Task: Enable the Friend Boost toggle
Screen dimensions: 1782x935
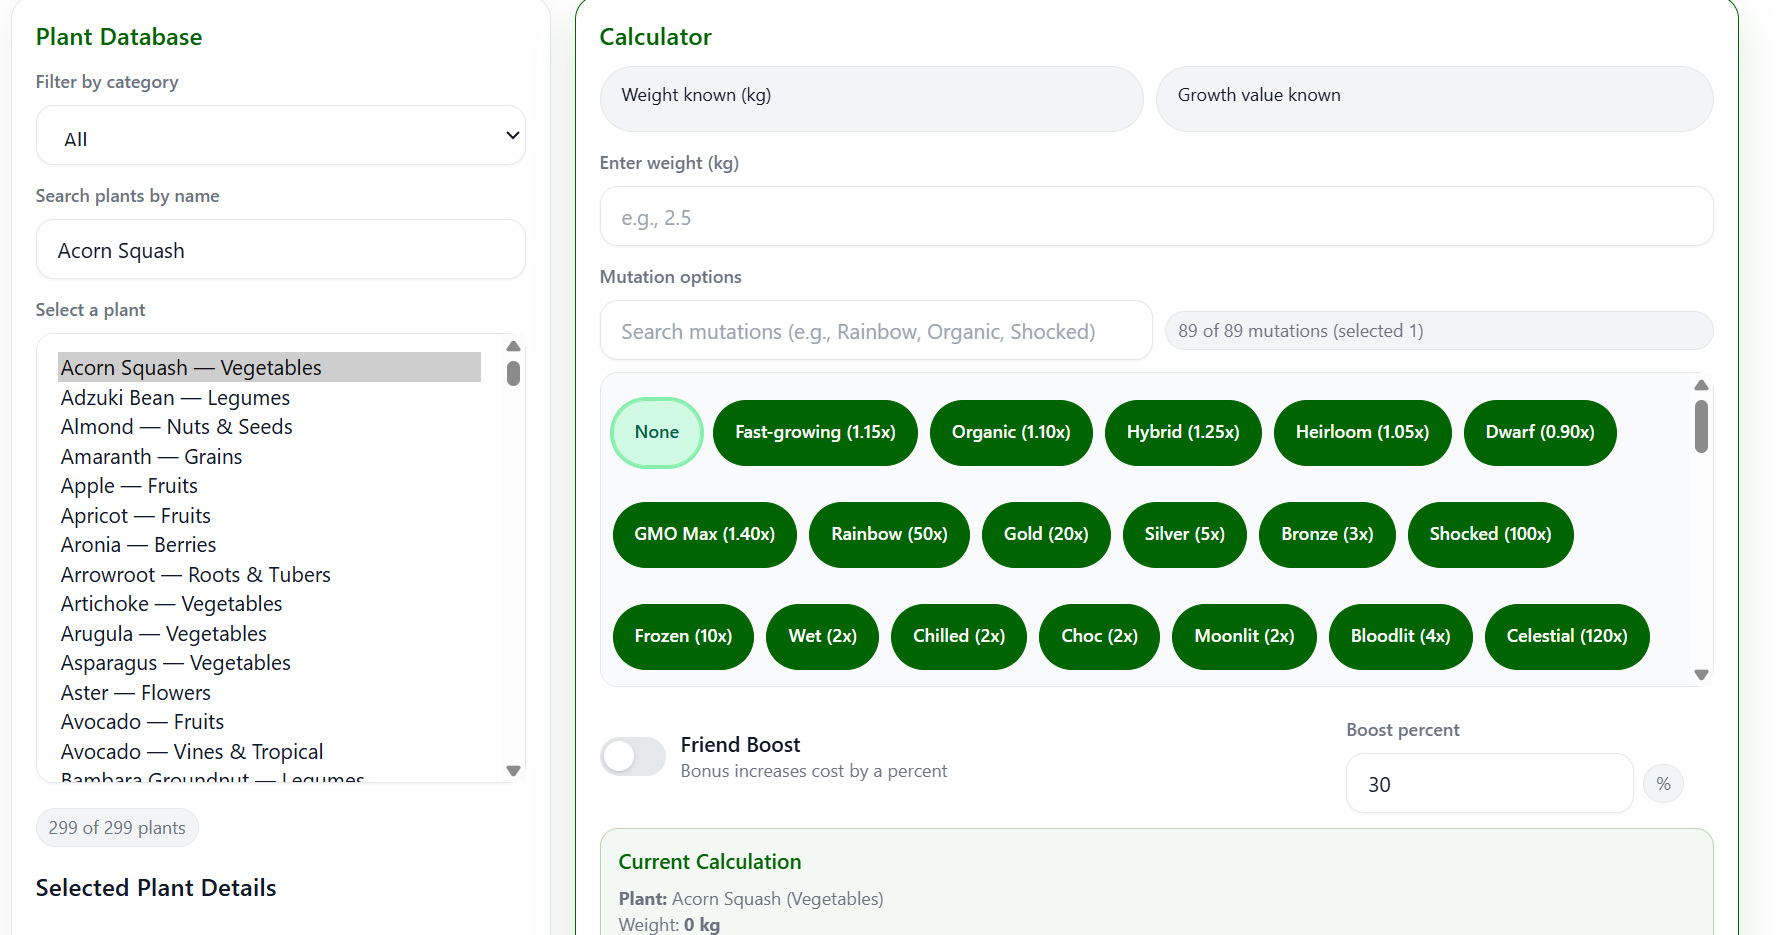Action: click(x=632, y=757)
